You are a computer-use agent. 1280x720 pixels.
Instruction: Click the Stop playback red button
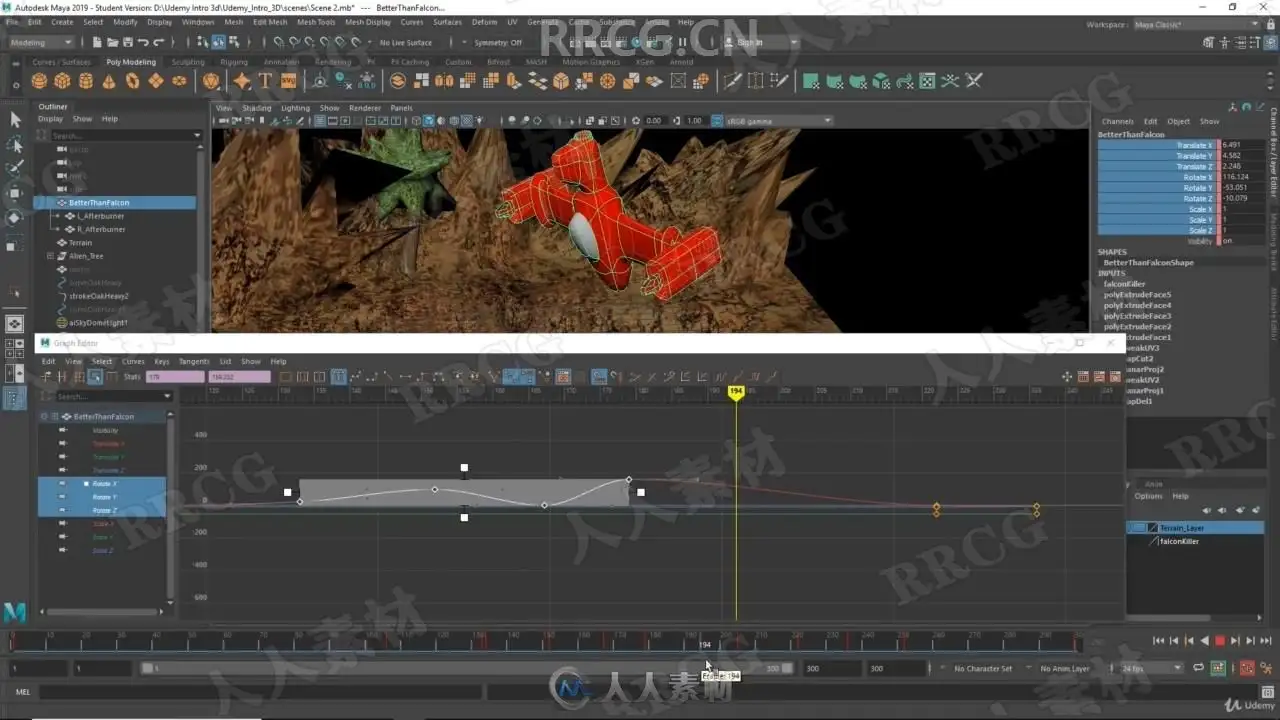coord(1220,641)
